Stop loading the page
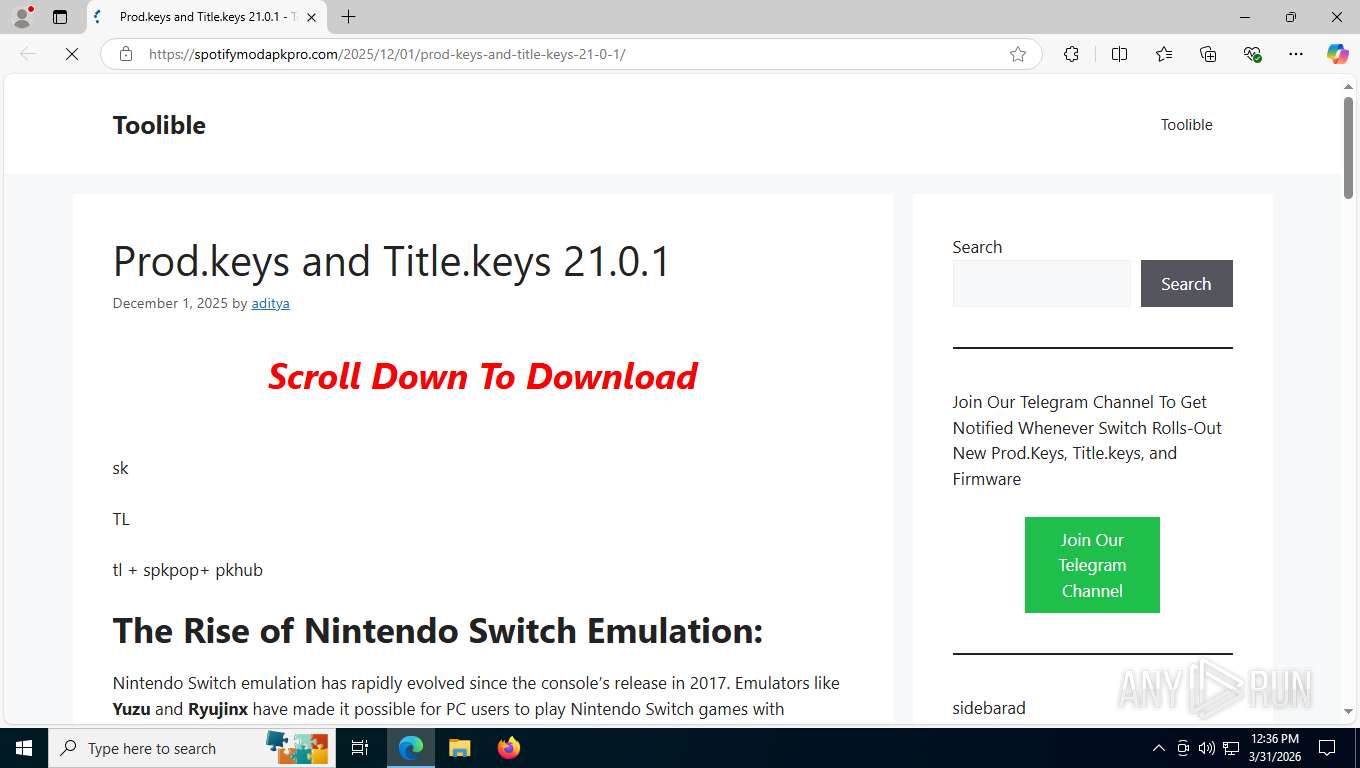1360x768 pixels. [72, 54]
